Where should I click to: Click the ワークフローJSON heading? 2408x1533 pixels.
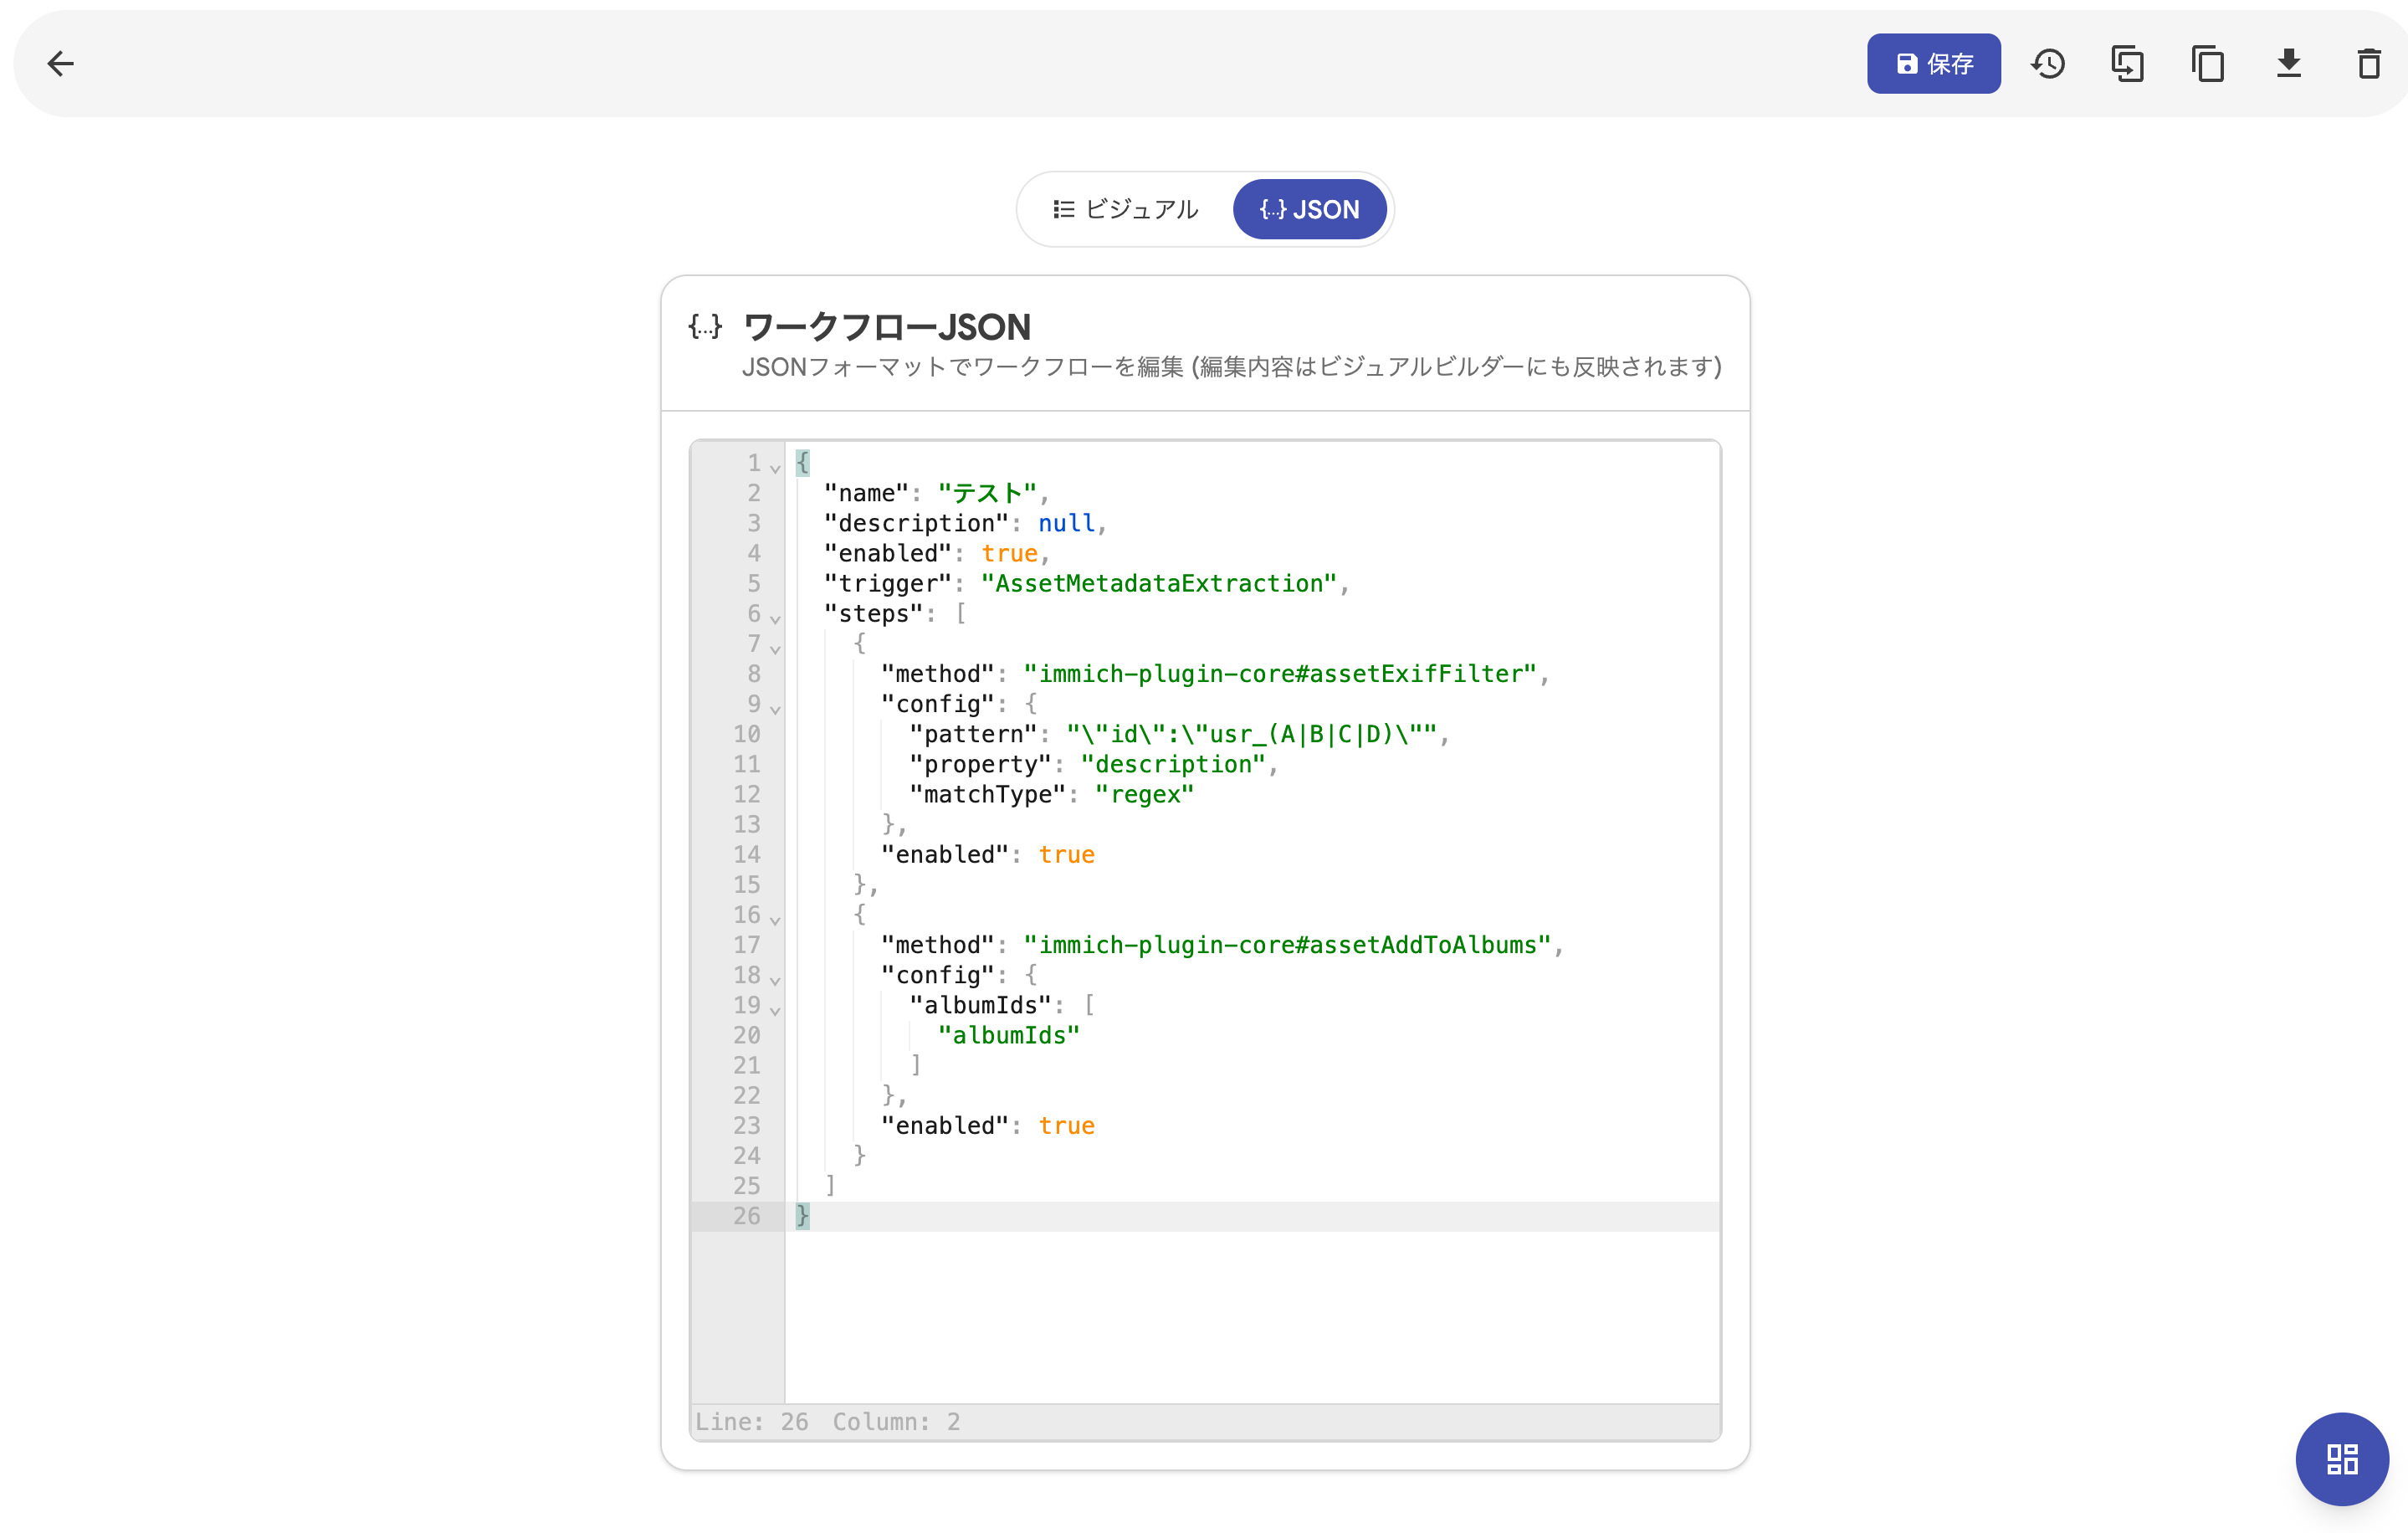(x=886, y=327)
